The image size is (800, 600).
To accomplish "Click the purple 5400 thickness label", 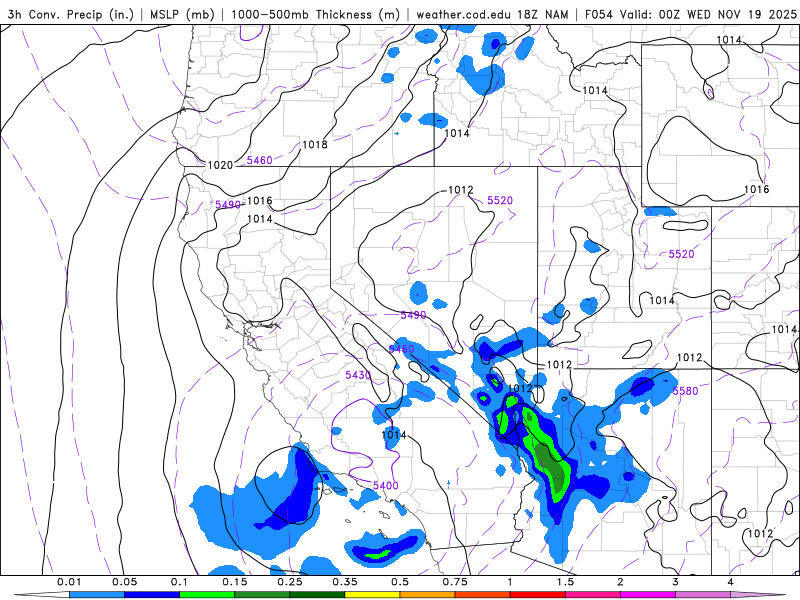I will 386,485.
